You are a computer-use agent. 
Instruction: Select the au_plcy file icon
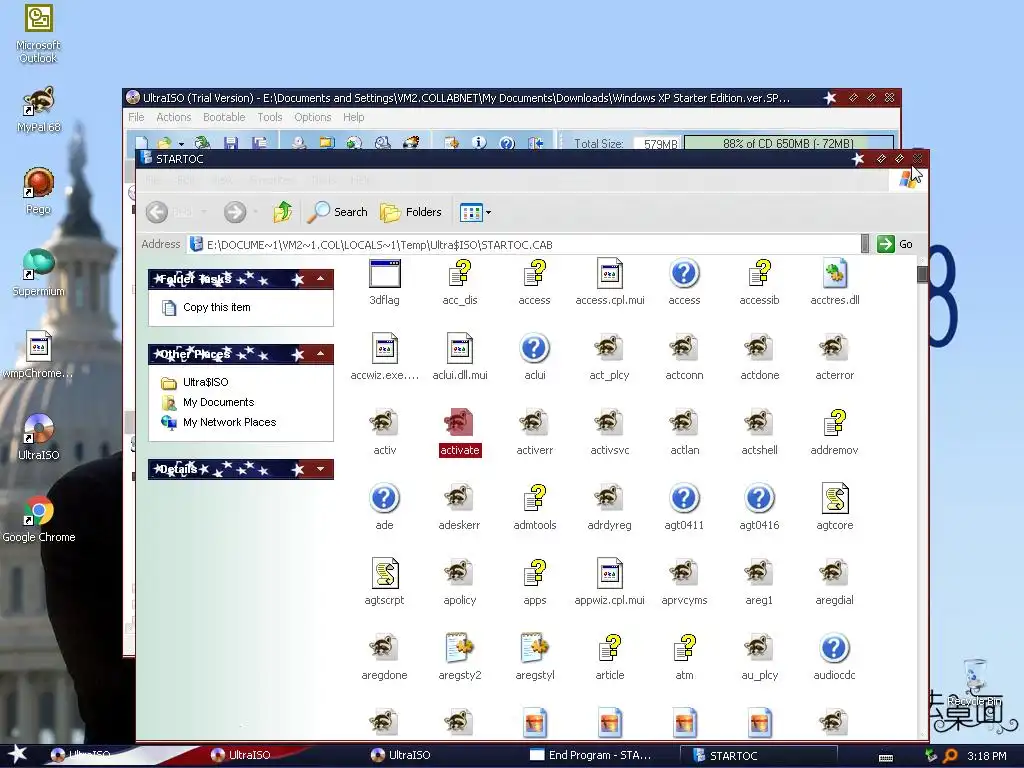pyautogui.click(x=760, y=648)
